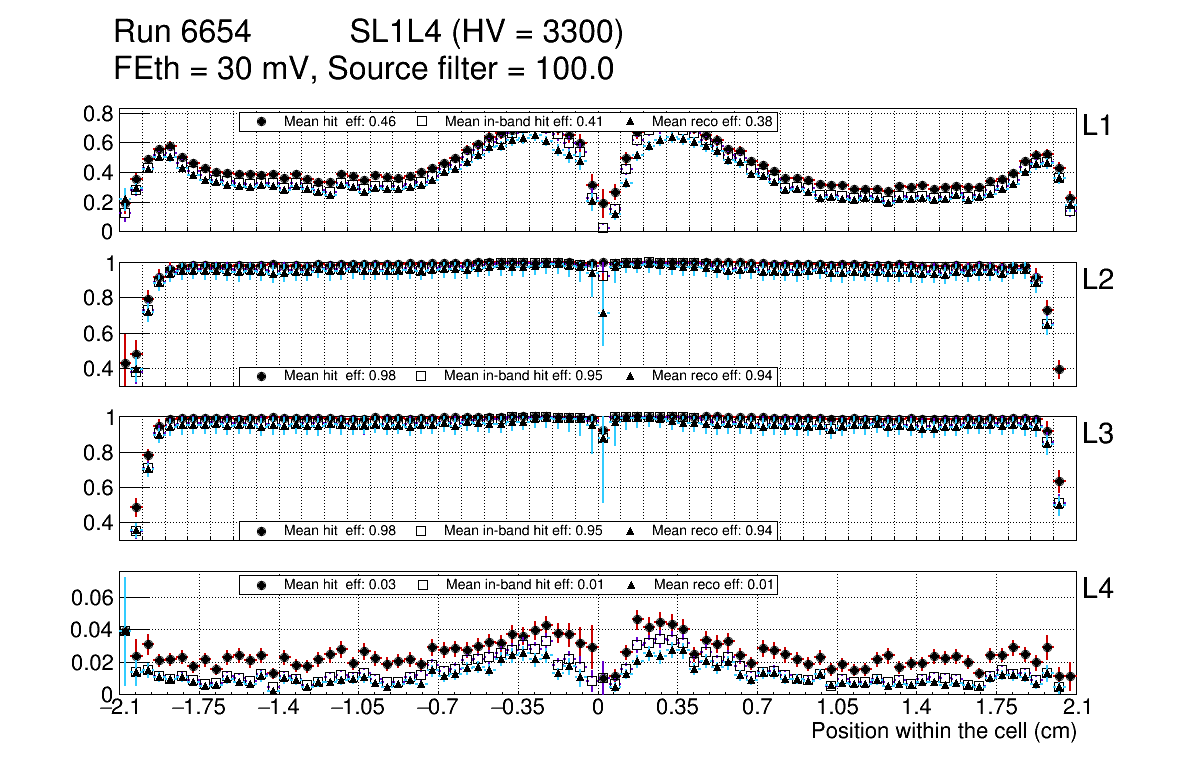The image size is (1196, 772).
Task: Pick the open square marker in L3 legend
Action: point(422,530)
